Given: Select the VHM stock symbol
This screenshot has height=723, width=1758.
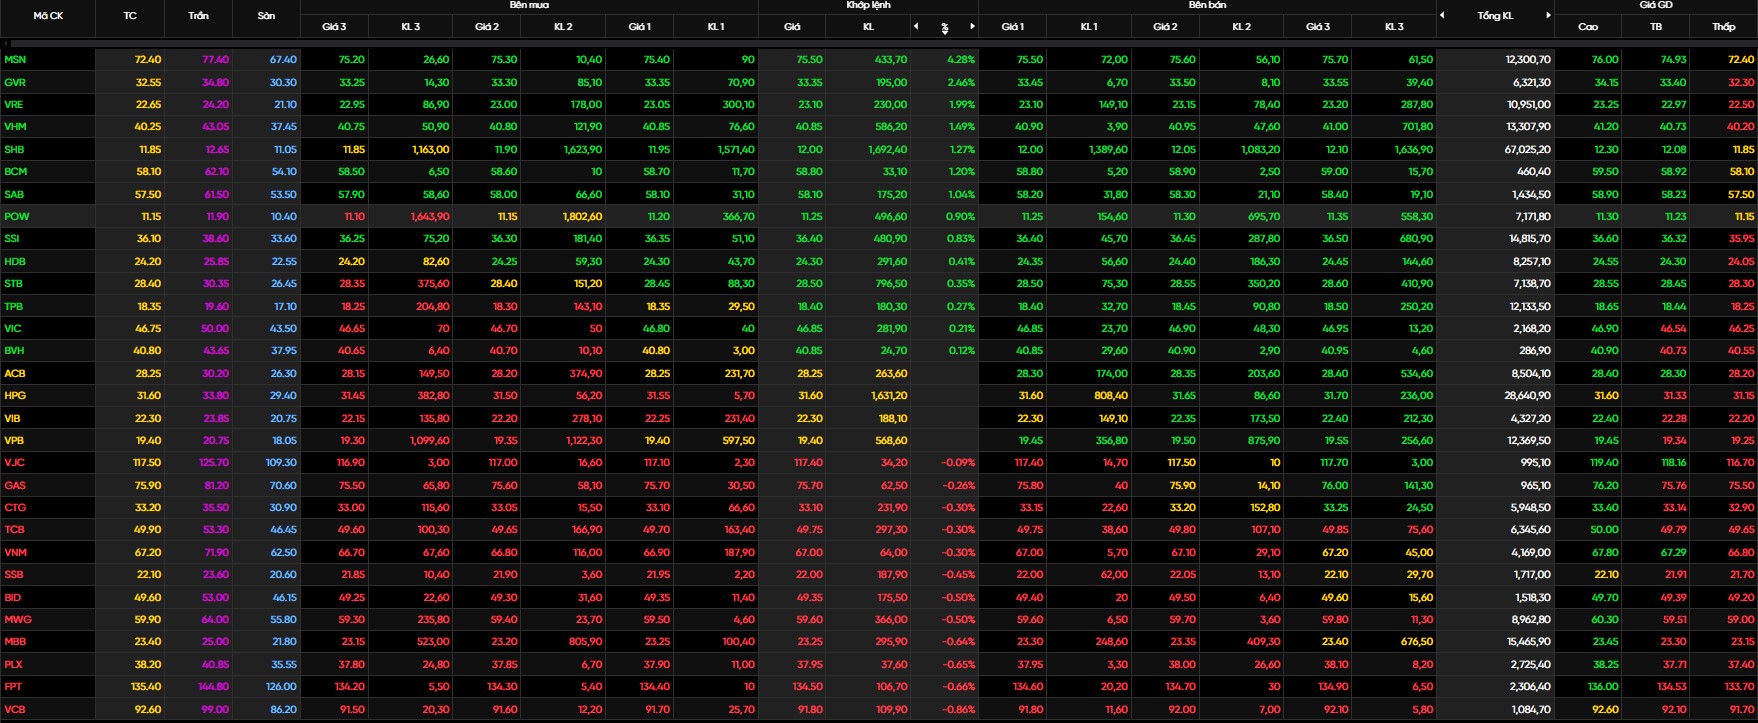Looking at the screenshot, I should tap(15, 127).
